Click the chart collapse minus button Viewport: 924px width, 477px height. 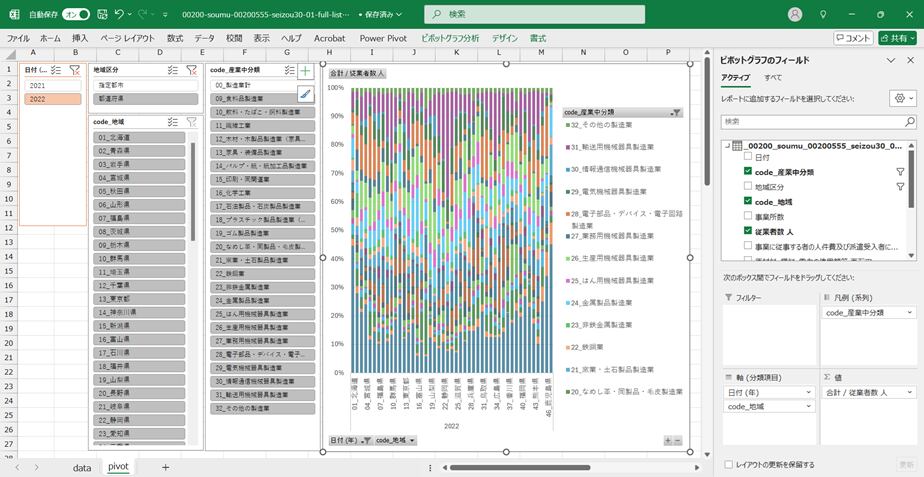tap(678, 440)
